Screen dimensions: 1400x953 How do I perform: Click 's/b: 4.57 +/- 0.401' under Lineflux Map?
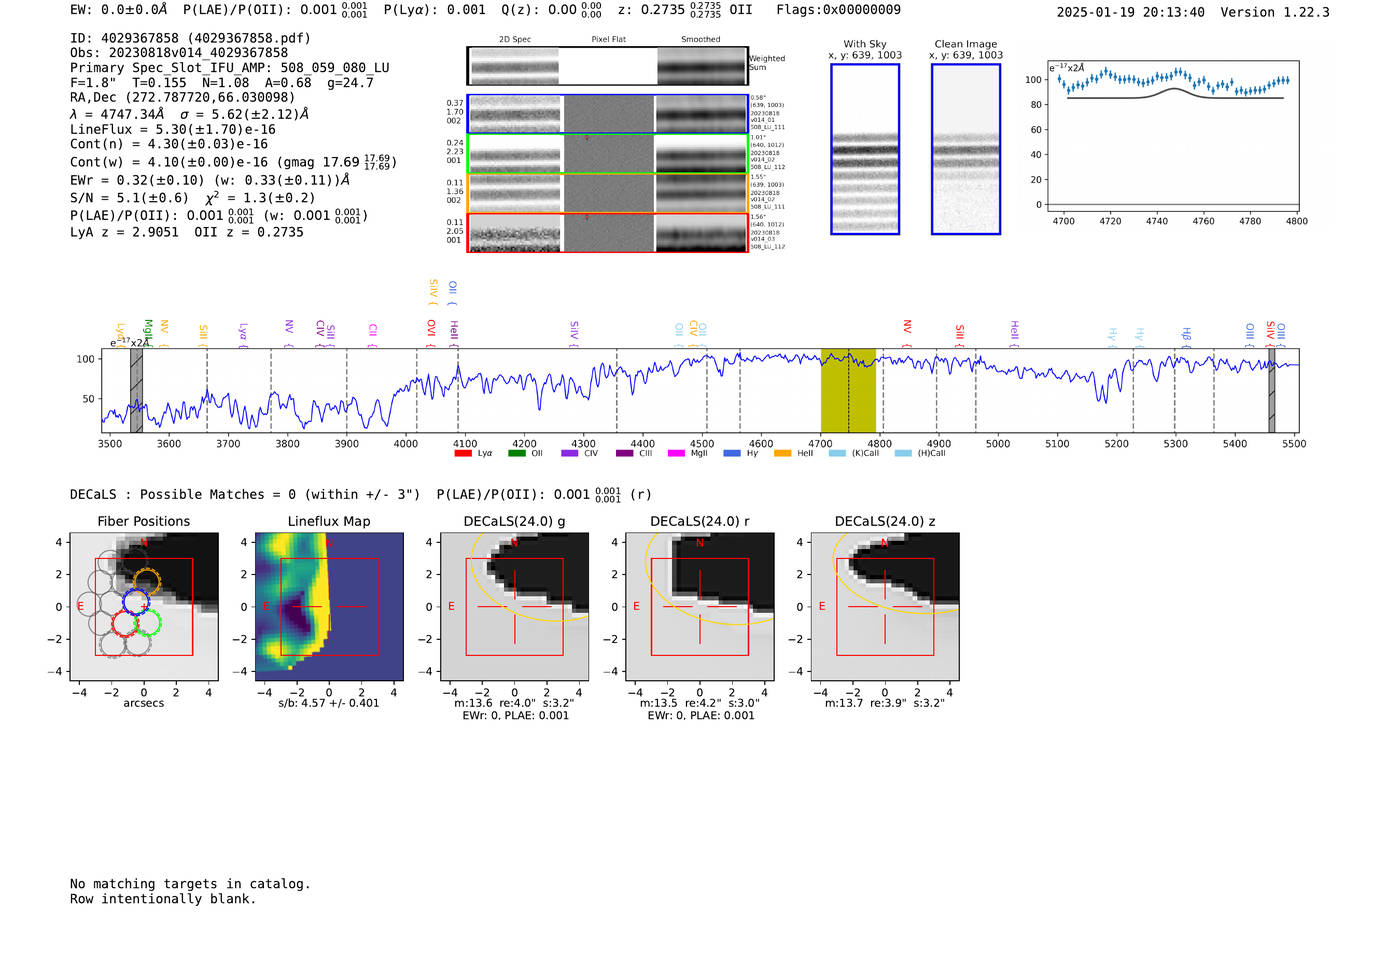[329, 703]
